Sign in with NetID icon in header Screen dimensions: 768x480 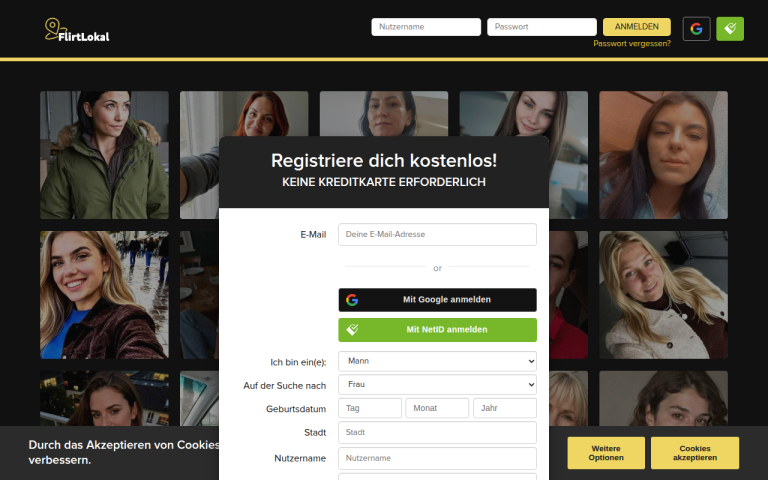(x=730, y=29)
